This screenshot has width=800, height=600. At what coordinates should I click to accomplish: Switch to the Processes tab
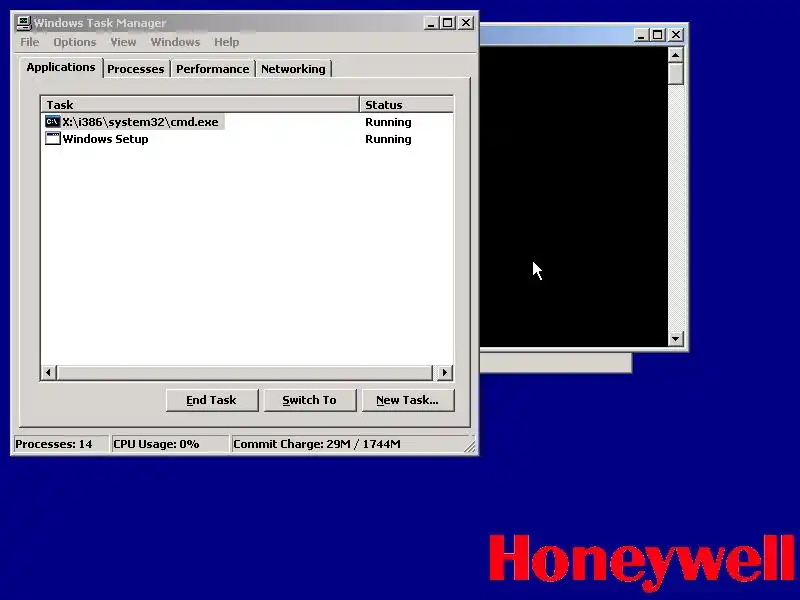pyautogui.click(x=136, y=69)
